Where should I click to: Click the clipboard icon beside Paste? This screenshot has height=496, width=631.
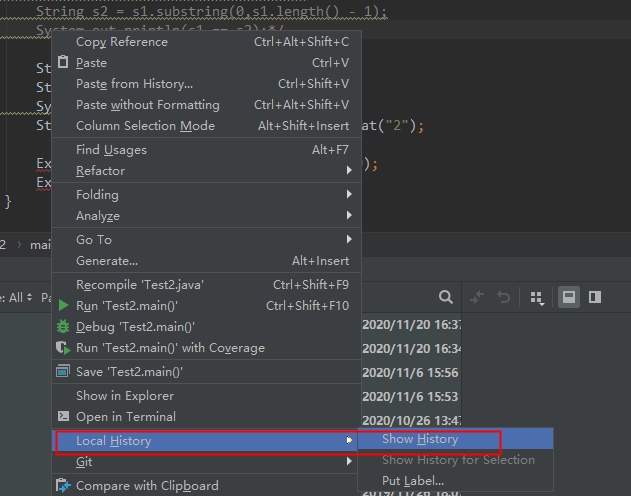pos(63,62)
